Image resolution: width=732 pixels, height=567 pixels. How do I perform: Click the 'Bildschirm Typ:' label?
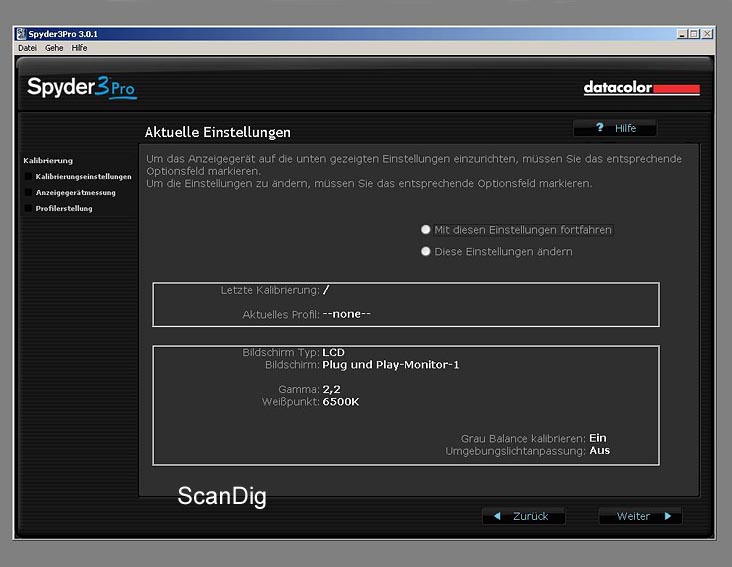pyautogui.click(x=281, y=352)
